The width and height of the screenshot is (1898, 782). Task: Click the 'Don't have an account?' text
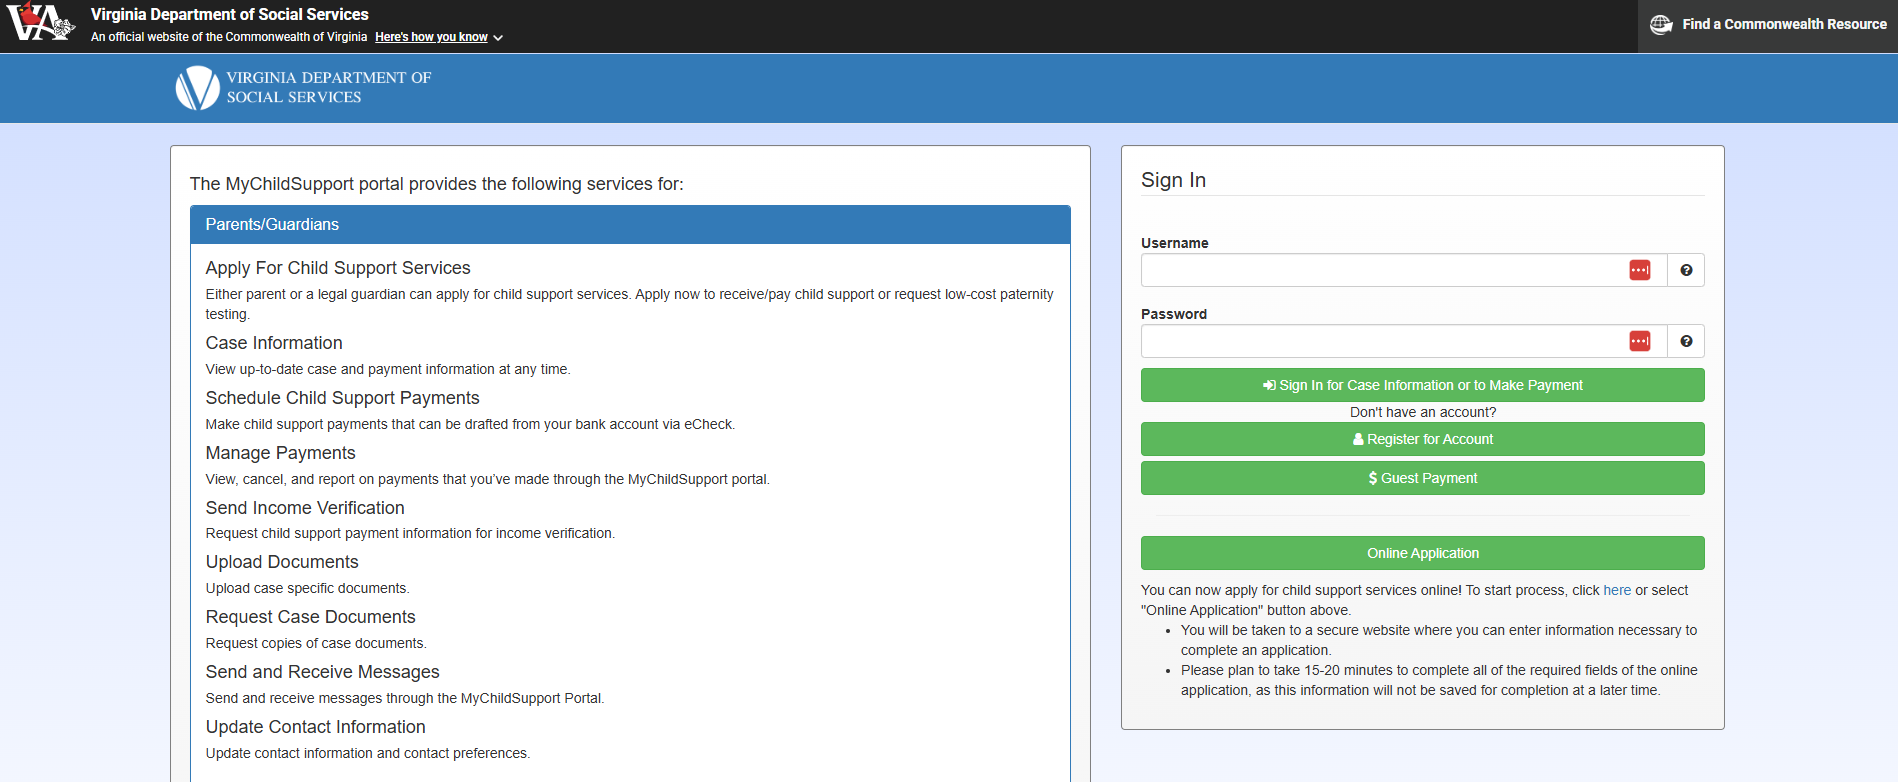(1422, 412)
